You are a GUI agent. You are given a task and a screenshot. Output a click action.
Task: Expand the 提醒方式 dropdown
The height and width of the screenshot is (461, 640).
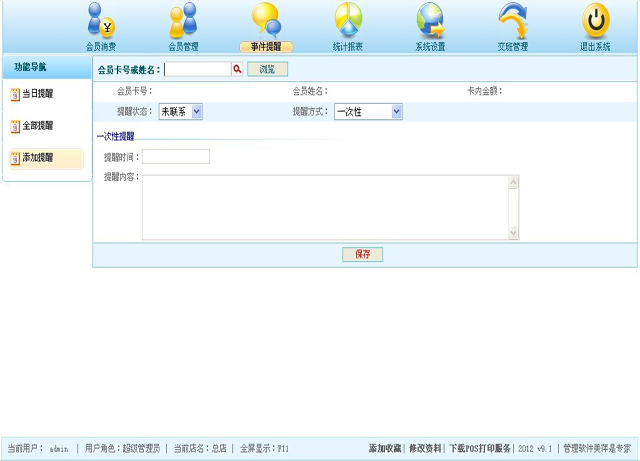click(x=397, y=112)
